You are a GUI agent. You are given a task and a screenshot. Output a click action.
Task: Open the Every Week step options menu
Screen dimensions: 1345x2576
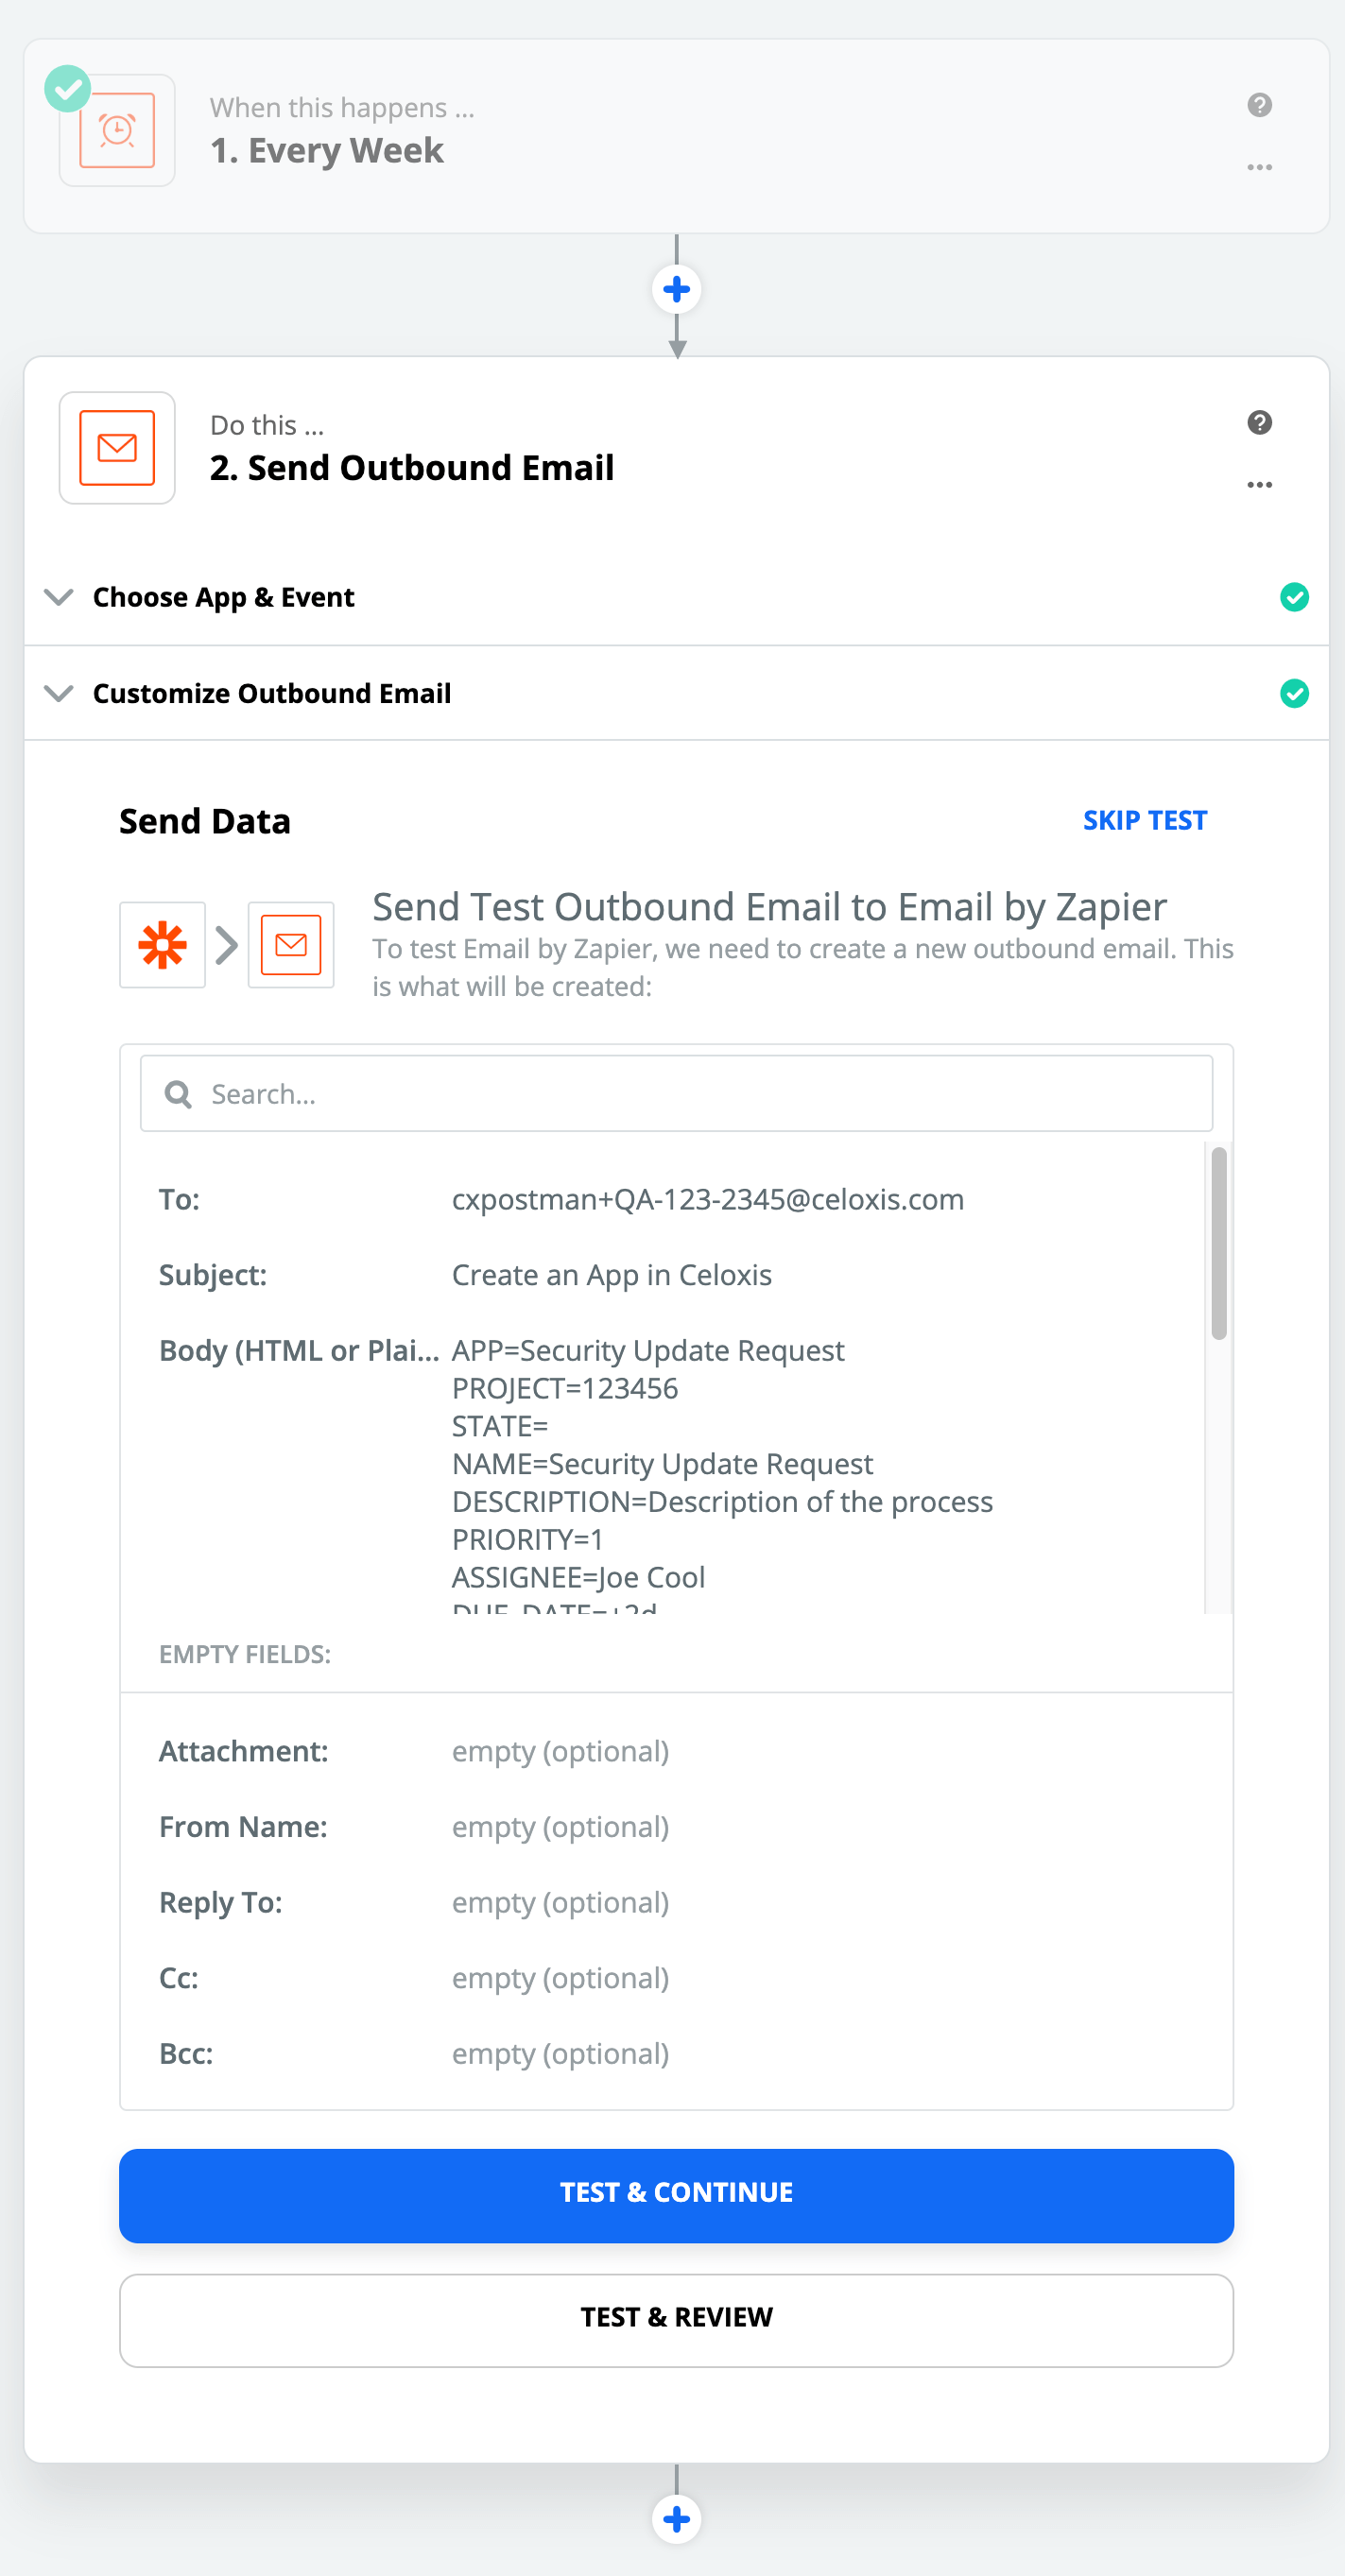pyautogui.click(x=1259, y=167)
